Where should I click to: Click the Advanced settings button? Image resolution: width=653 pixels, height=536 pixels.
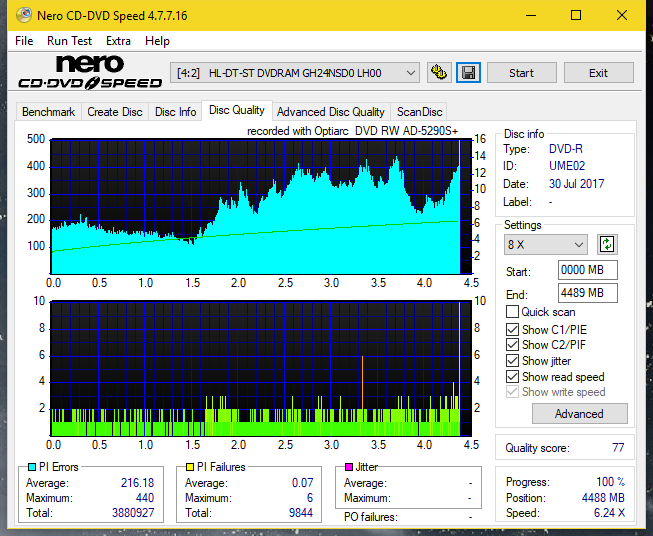point(579,414)
